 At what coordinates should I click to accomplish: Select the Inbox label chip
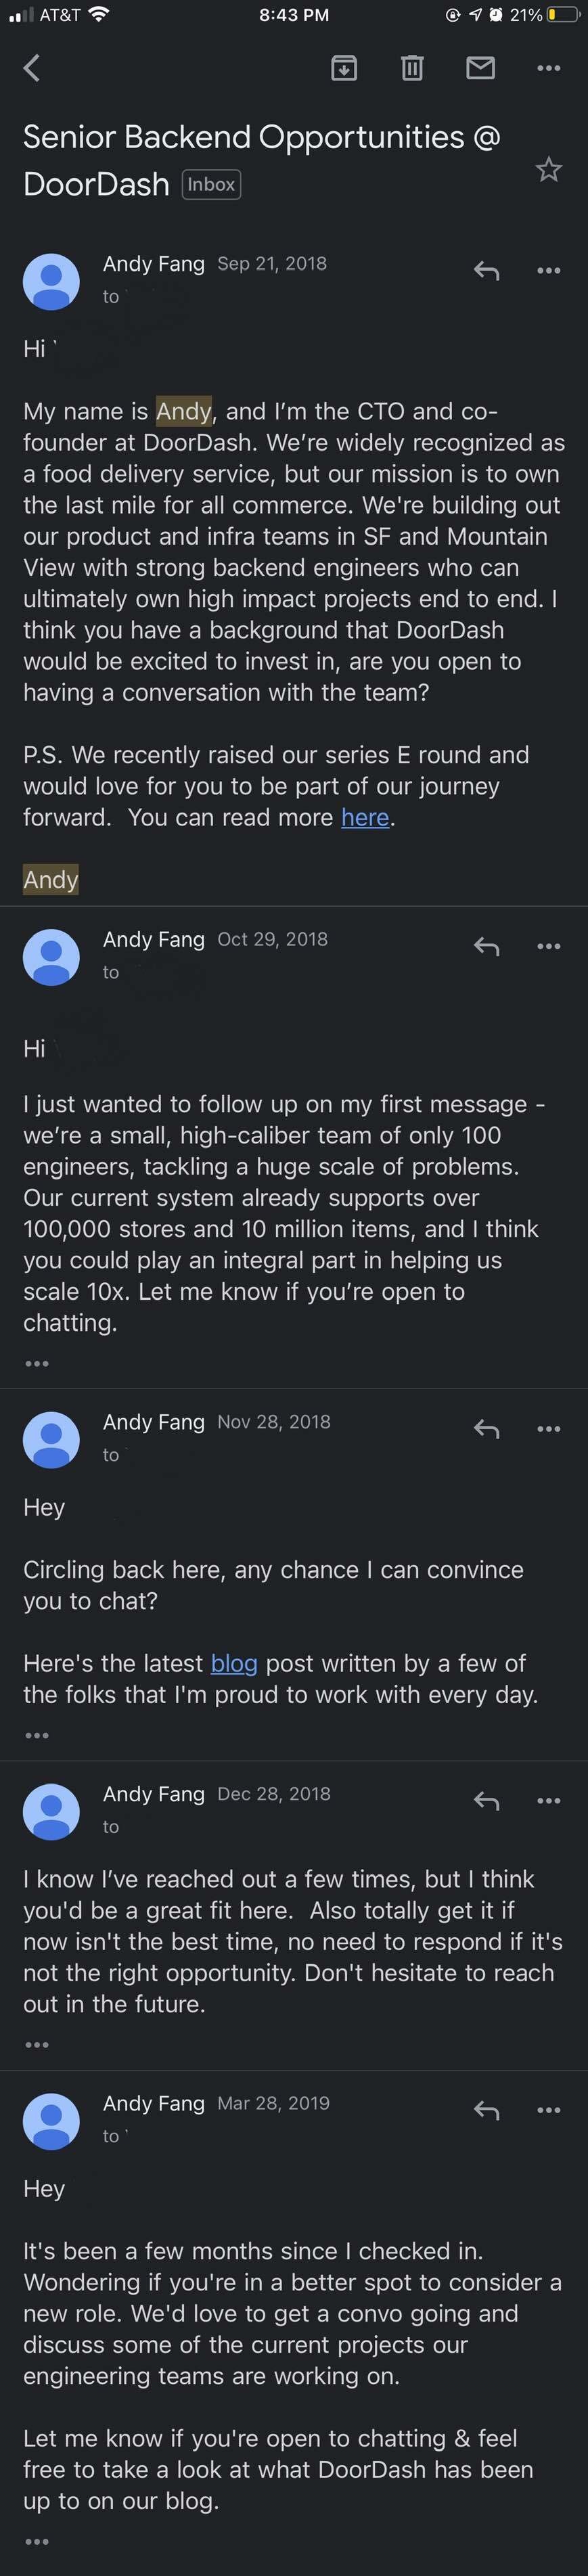211,185
